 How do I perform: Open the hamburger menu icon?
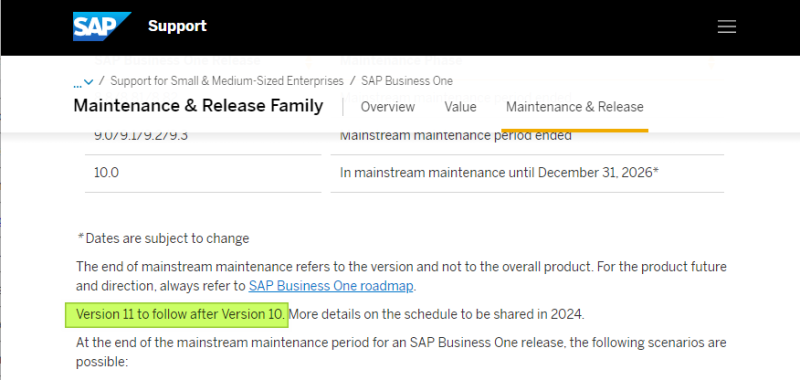click(x=727, y=27)
